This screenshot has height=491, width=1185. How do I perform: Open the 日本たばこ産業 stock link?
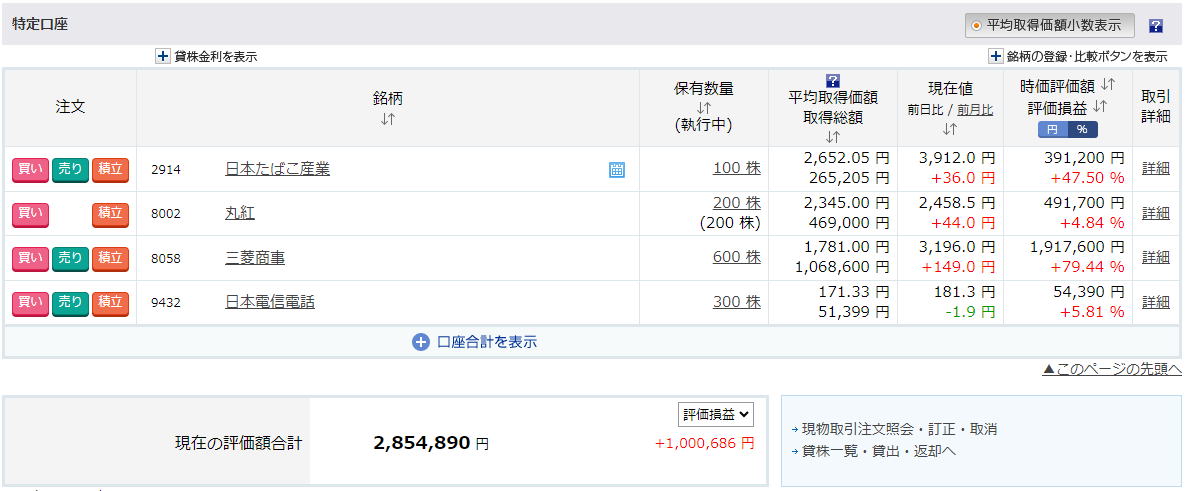pyautogui.click(x=277, y=169)
